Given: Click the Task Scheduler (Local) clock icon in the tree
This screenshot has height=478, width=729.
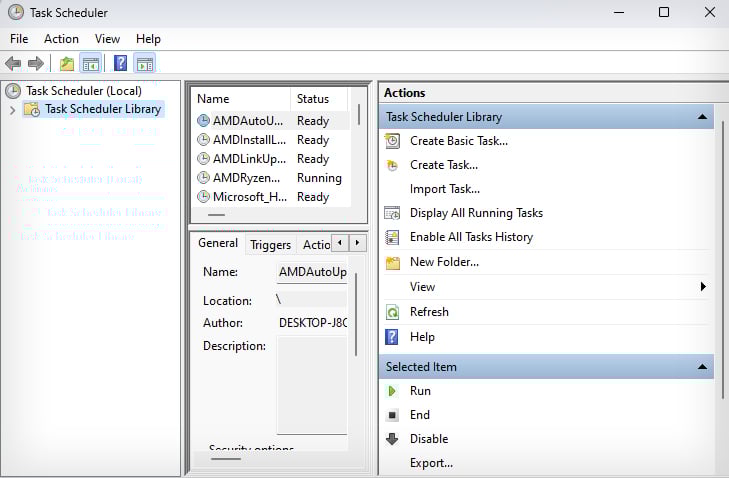Looking at the screenshot, I should click(13, 91).
